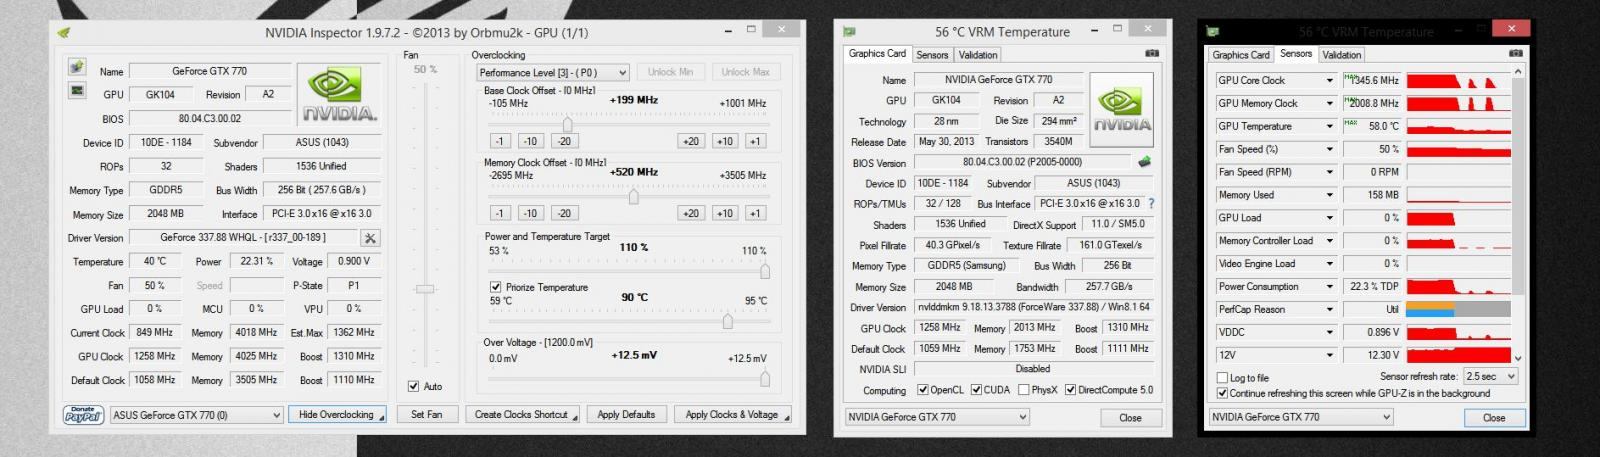
Task: Toggle the CUDA checkbox
Action: tap(976, 390)
